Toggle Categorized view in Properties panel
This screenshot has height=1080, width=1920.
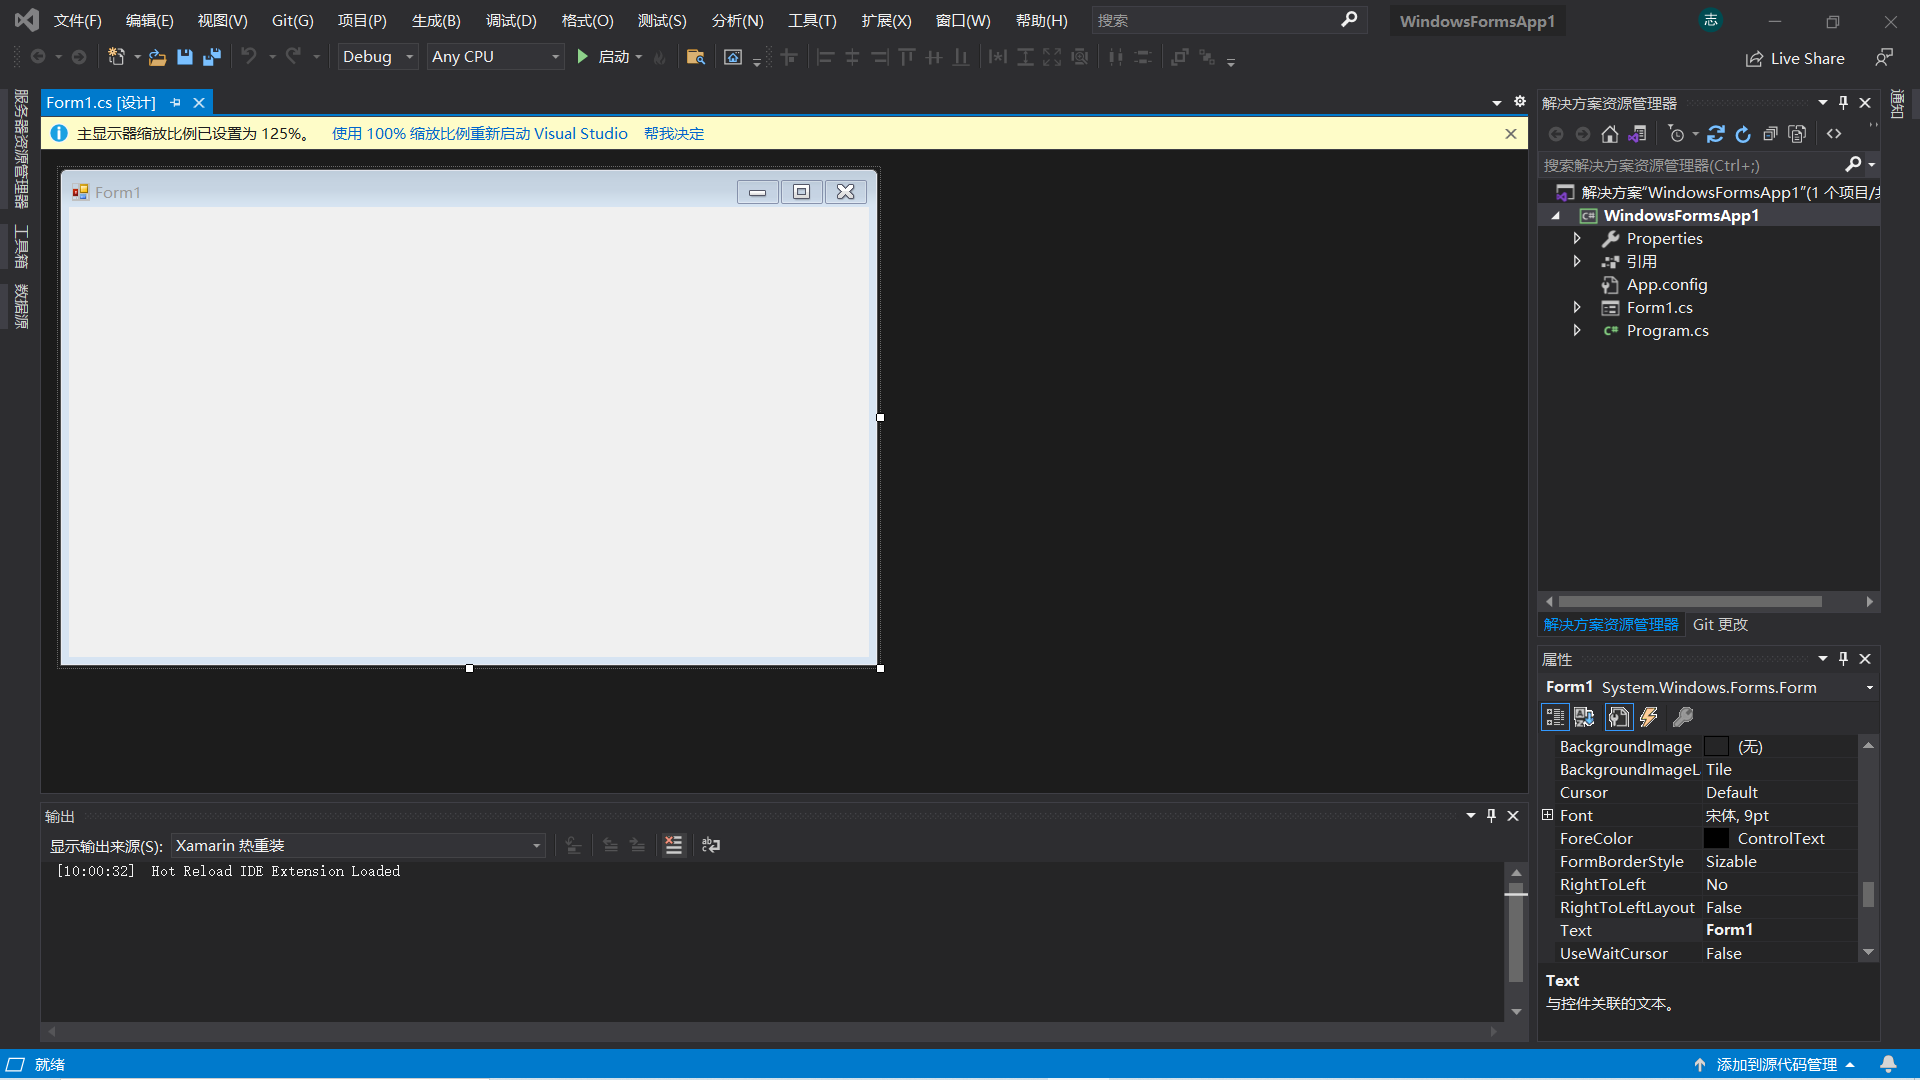(1555, 717)
